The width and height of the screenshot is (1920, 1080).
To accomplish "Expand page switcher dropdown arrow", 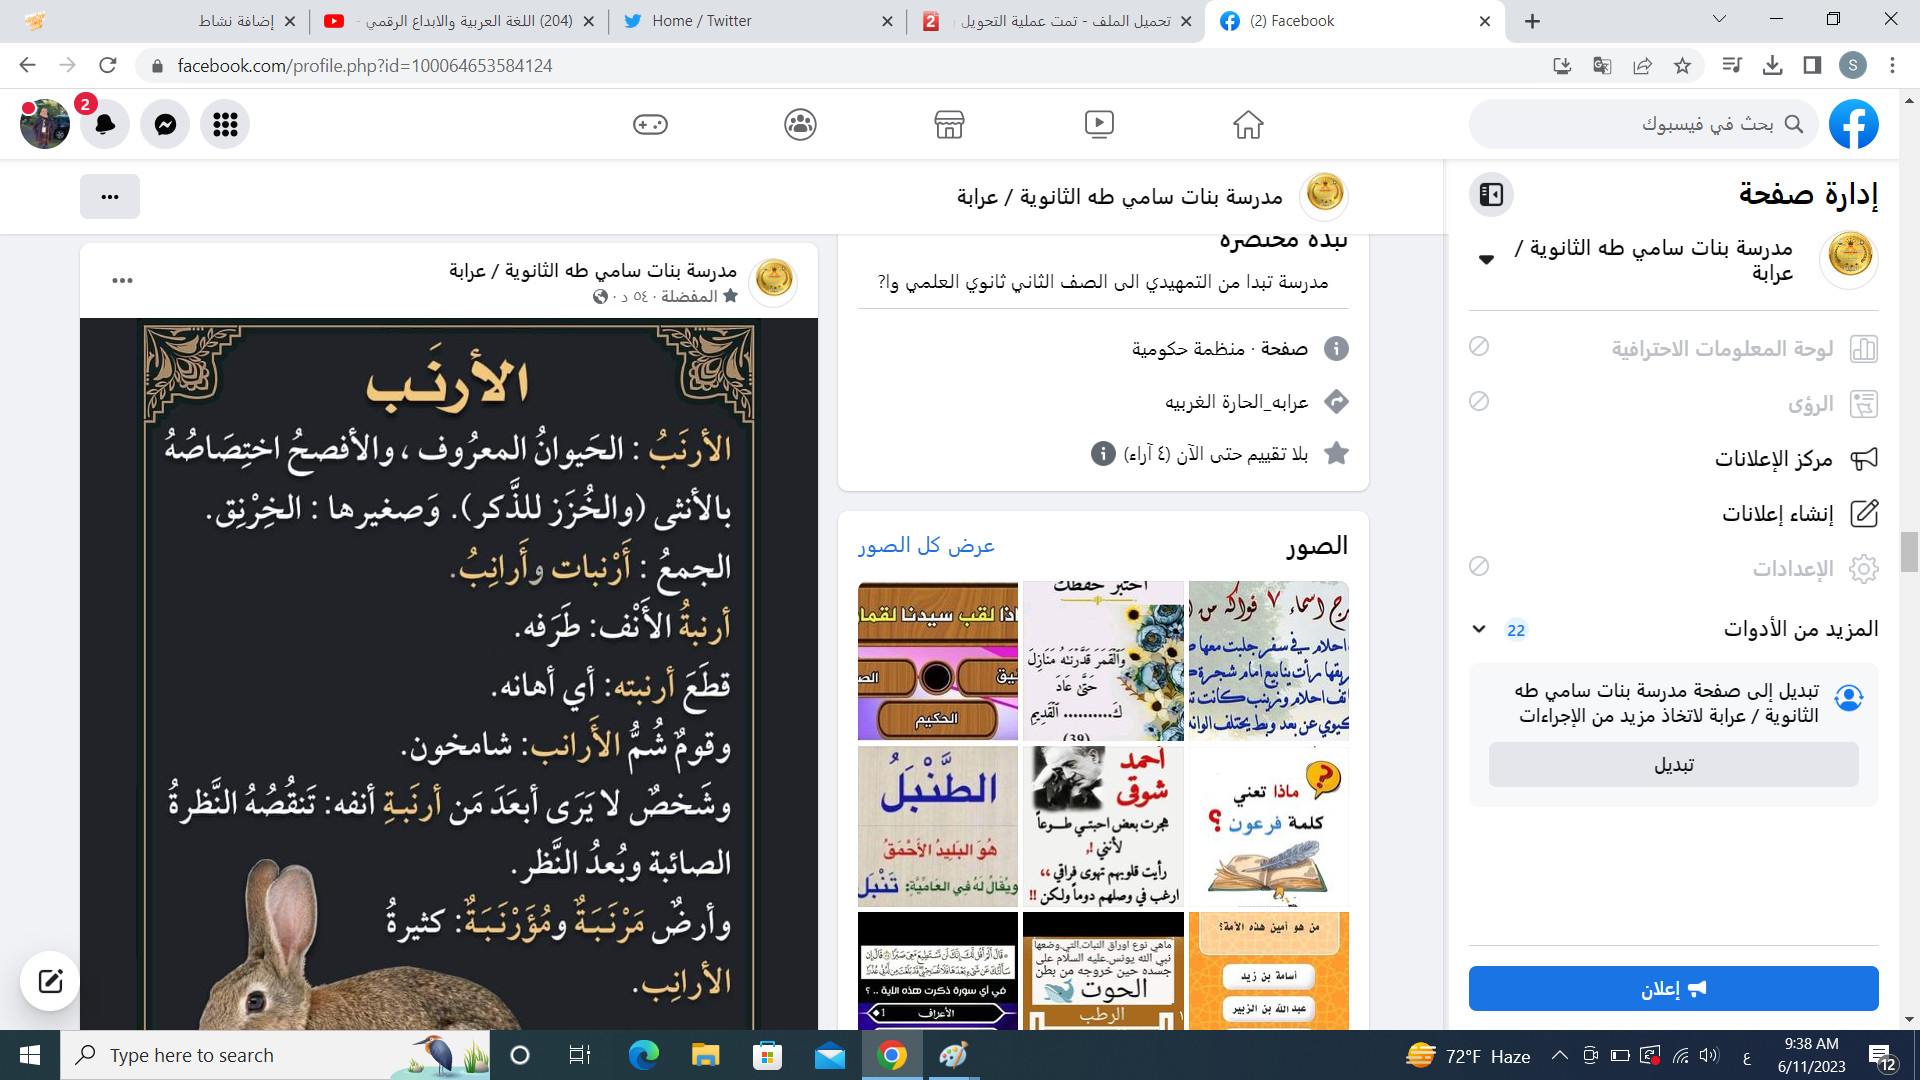I will [x=1486, y=259].
